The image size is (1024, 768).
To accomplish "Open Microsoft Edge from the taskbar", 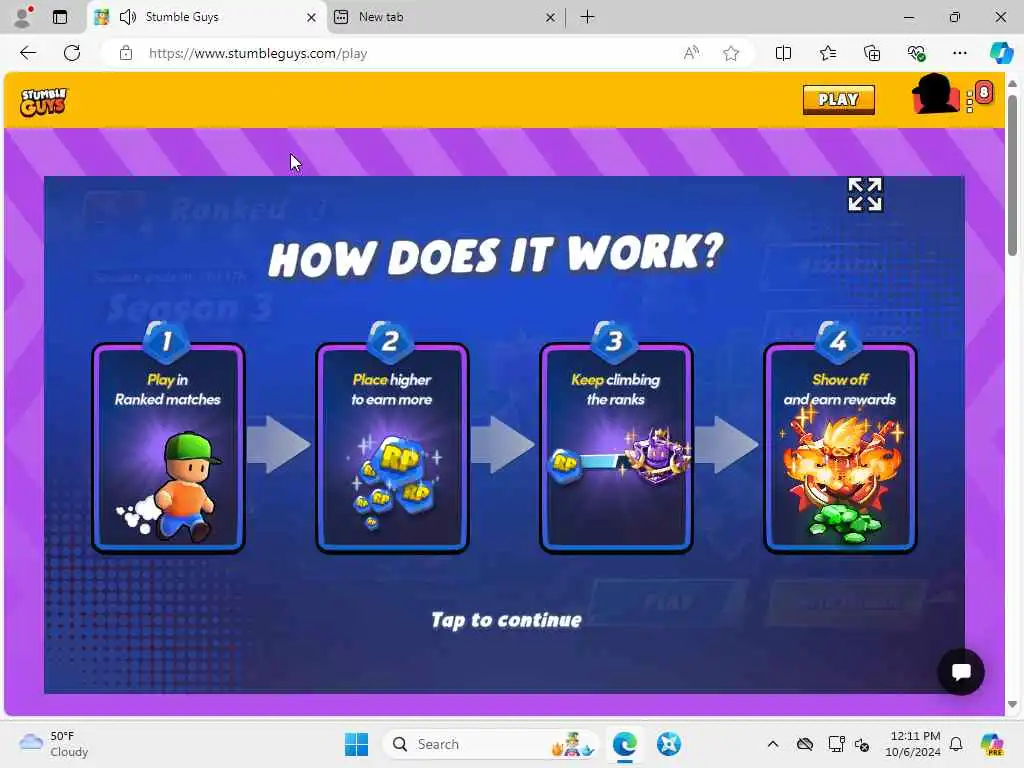I will (624, 744).
